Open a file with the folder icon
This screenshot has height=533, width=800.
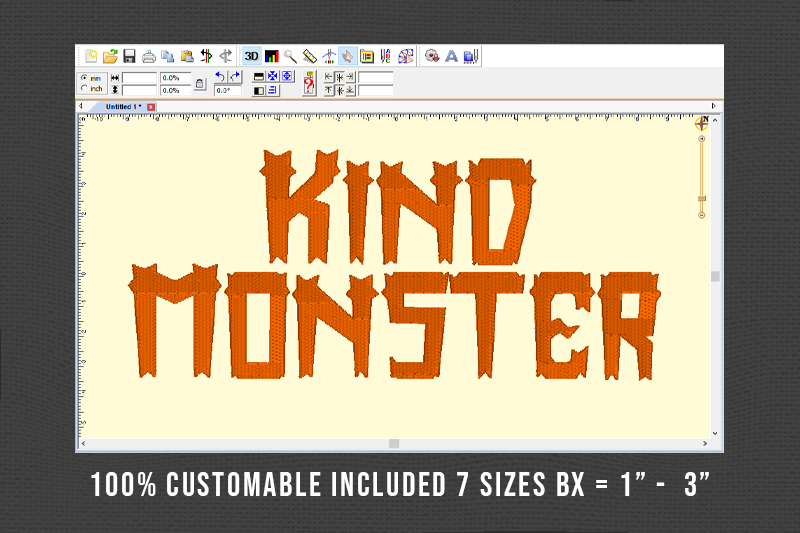(110, 56)
